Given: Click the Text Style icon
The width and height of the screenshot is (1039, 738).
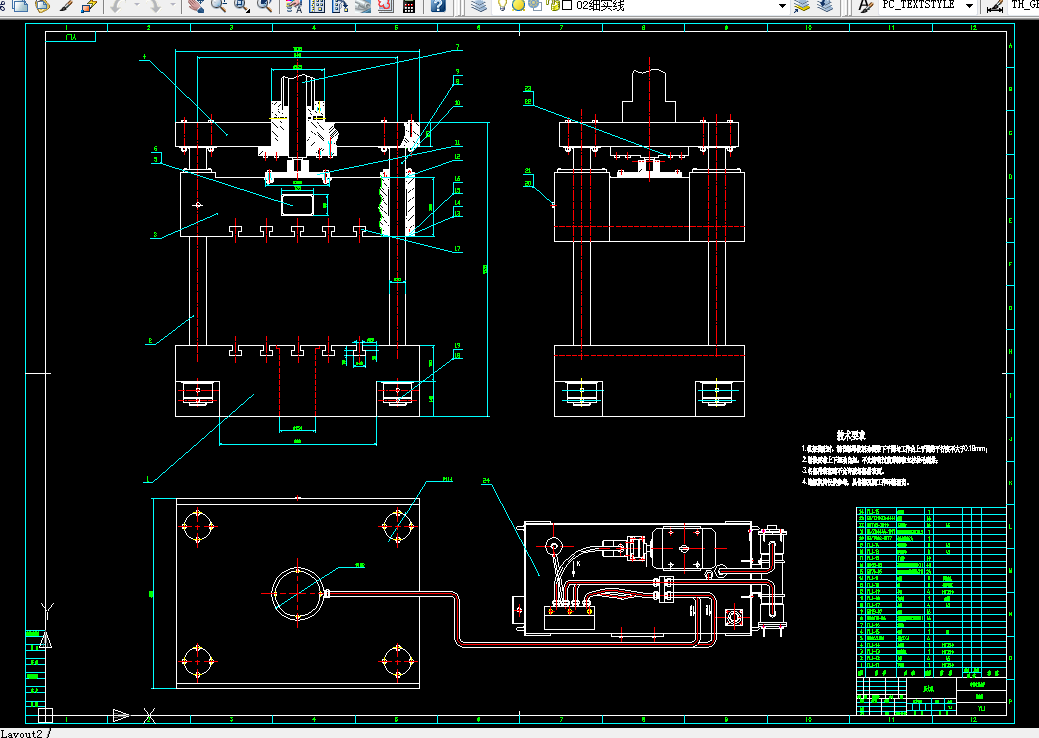Looking at the screenshot, I should click(865, 6).
